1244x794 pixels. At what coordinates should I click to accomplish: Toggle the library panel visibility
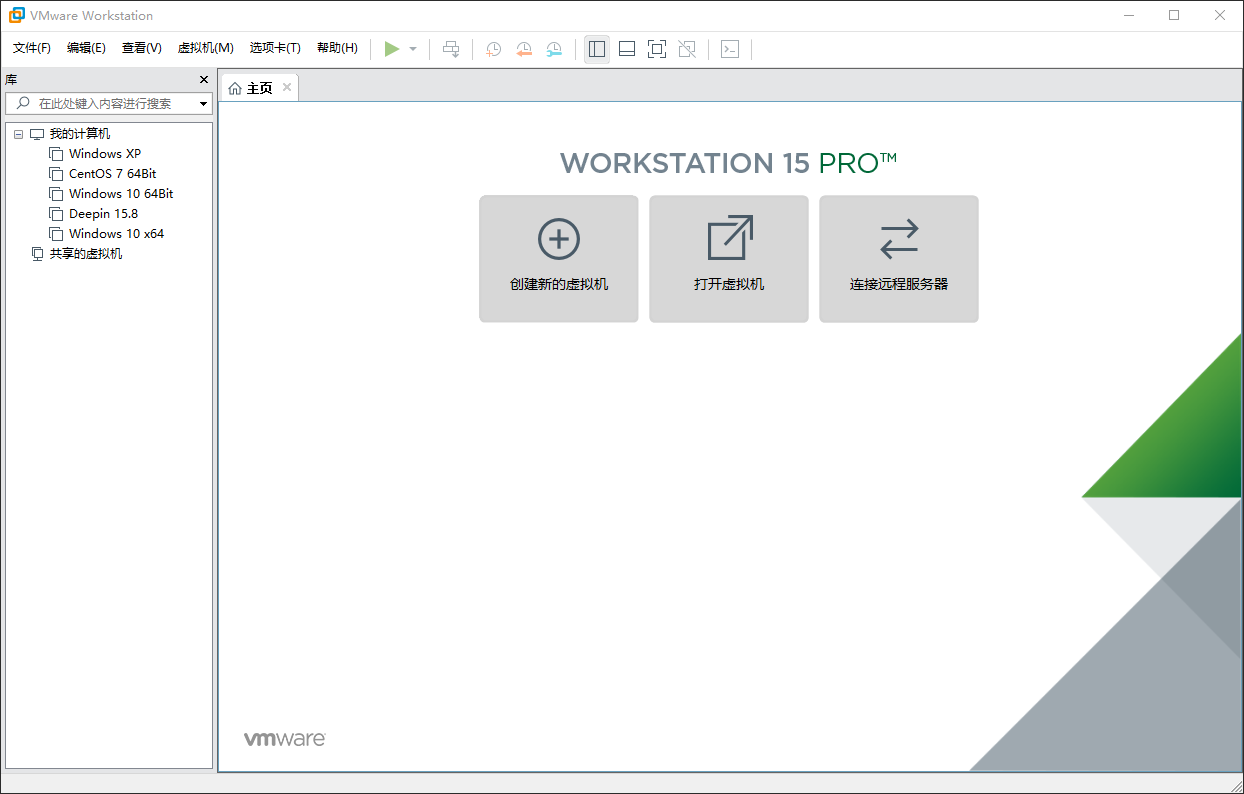(596, 48)
